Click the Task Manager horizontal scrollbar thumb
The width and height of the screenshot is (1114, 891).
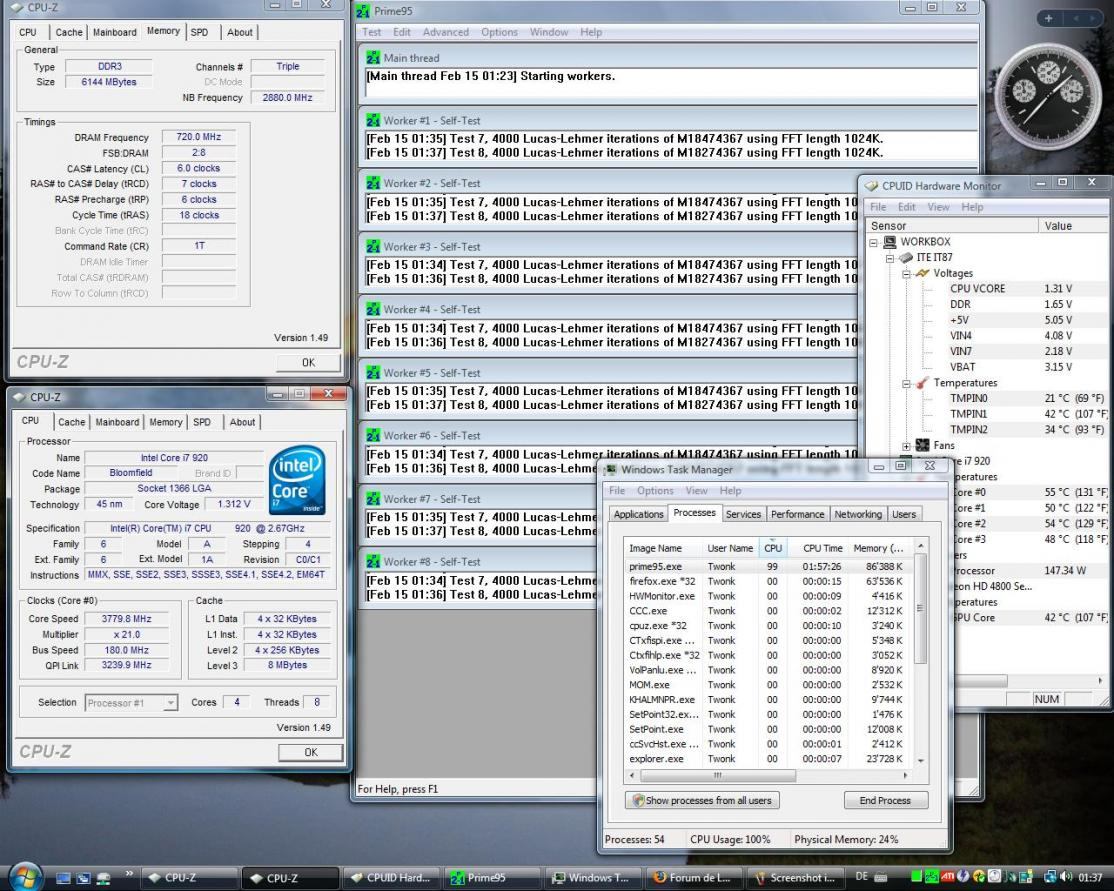click(x=718, y=775)
